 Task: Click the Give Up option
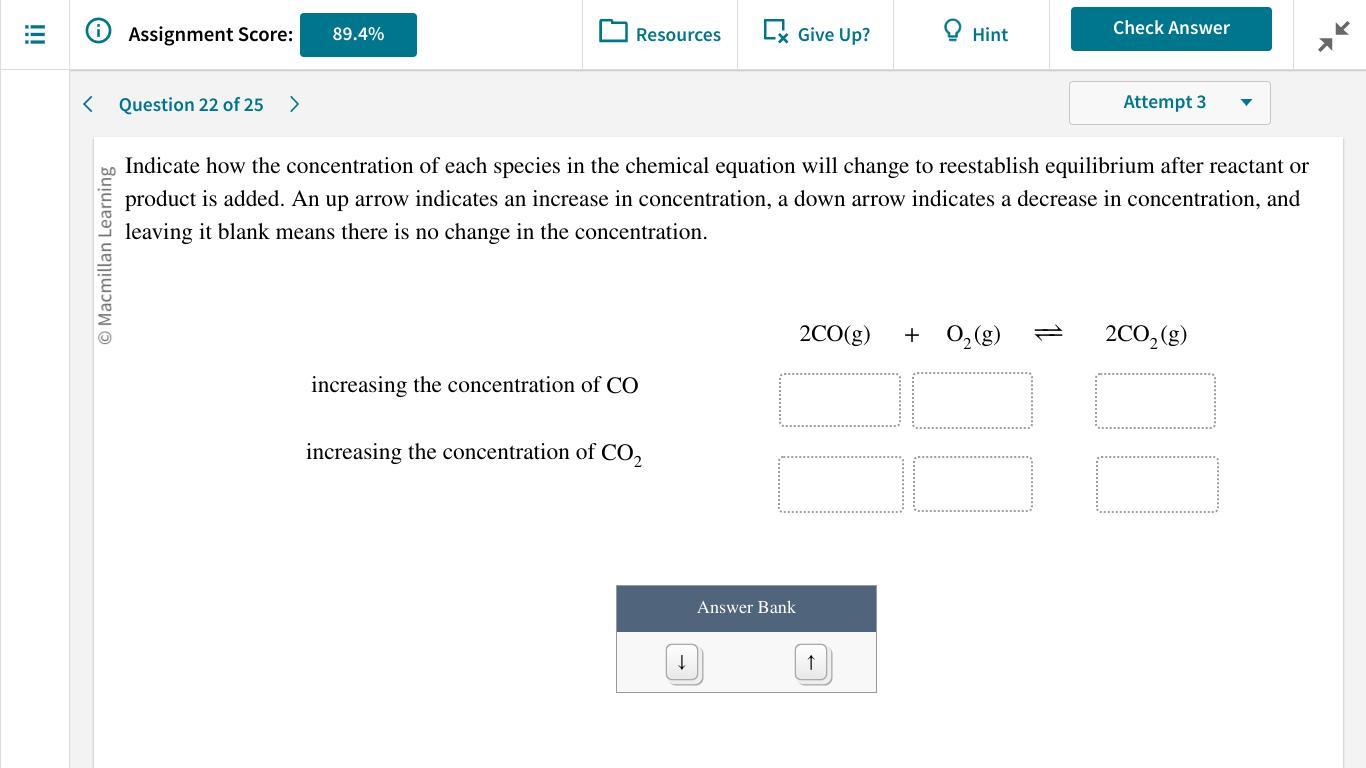[x=816, y=34]
